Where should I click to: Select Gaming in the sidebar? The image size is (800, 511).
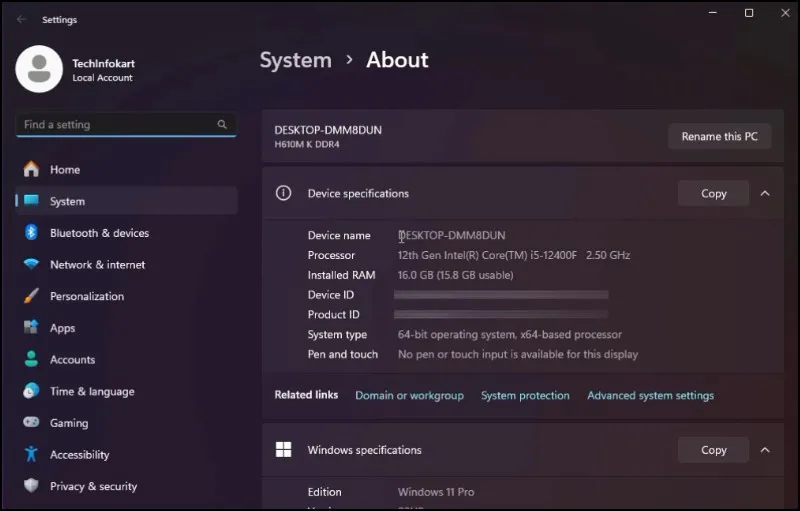click(x=127, y=423)
